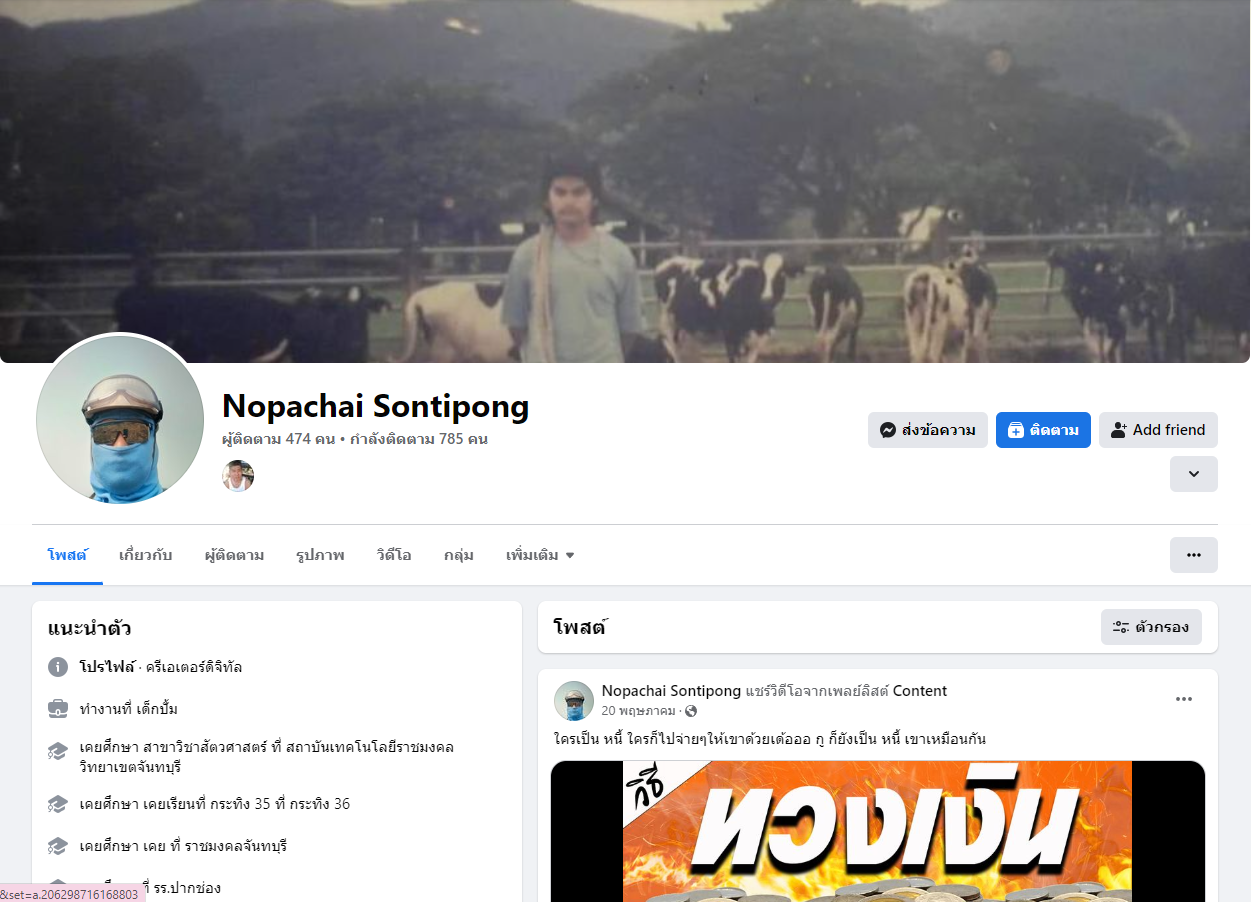
Task: Click the small follower avatar under the name
Action: click(x=238, y=476)
